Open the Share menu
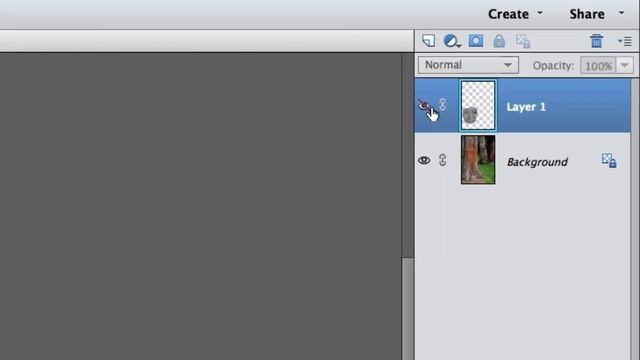Screen dimensions: 640x360 597,14
